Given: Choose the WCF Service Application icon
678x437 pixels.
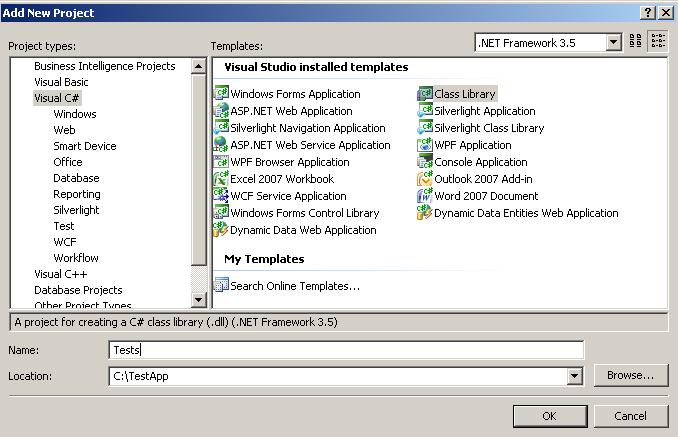Looking at the screenshot, I should [221, 195].
